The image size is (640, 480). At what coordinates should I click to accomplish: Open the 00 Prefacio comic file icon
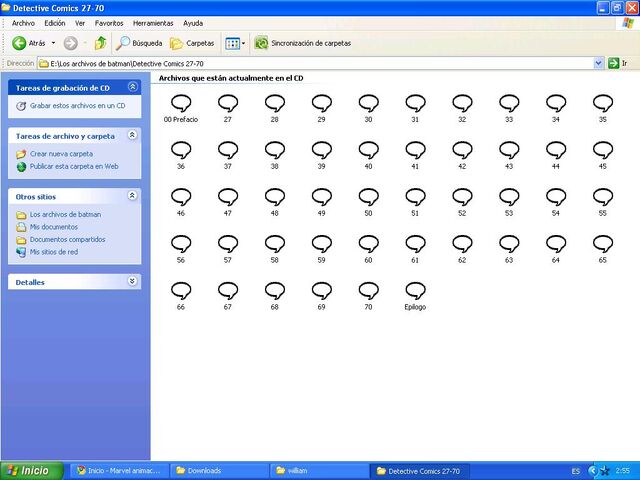coord(181,103)
